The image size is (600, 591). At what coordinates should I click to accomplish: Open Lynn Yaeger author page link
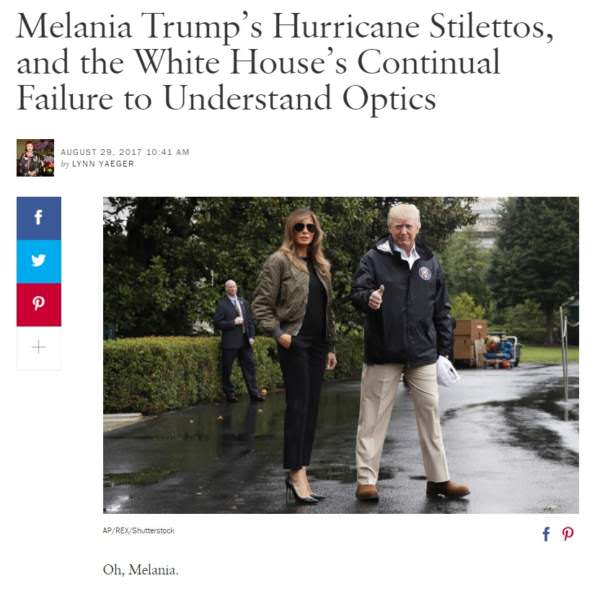coord(102,164)
